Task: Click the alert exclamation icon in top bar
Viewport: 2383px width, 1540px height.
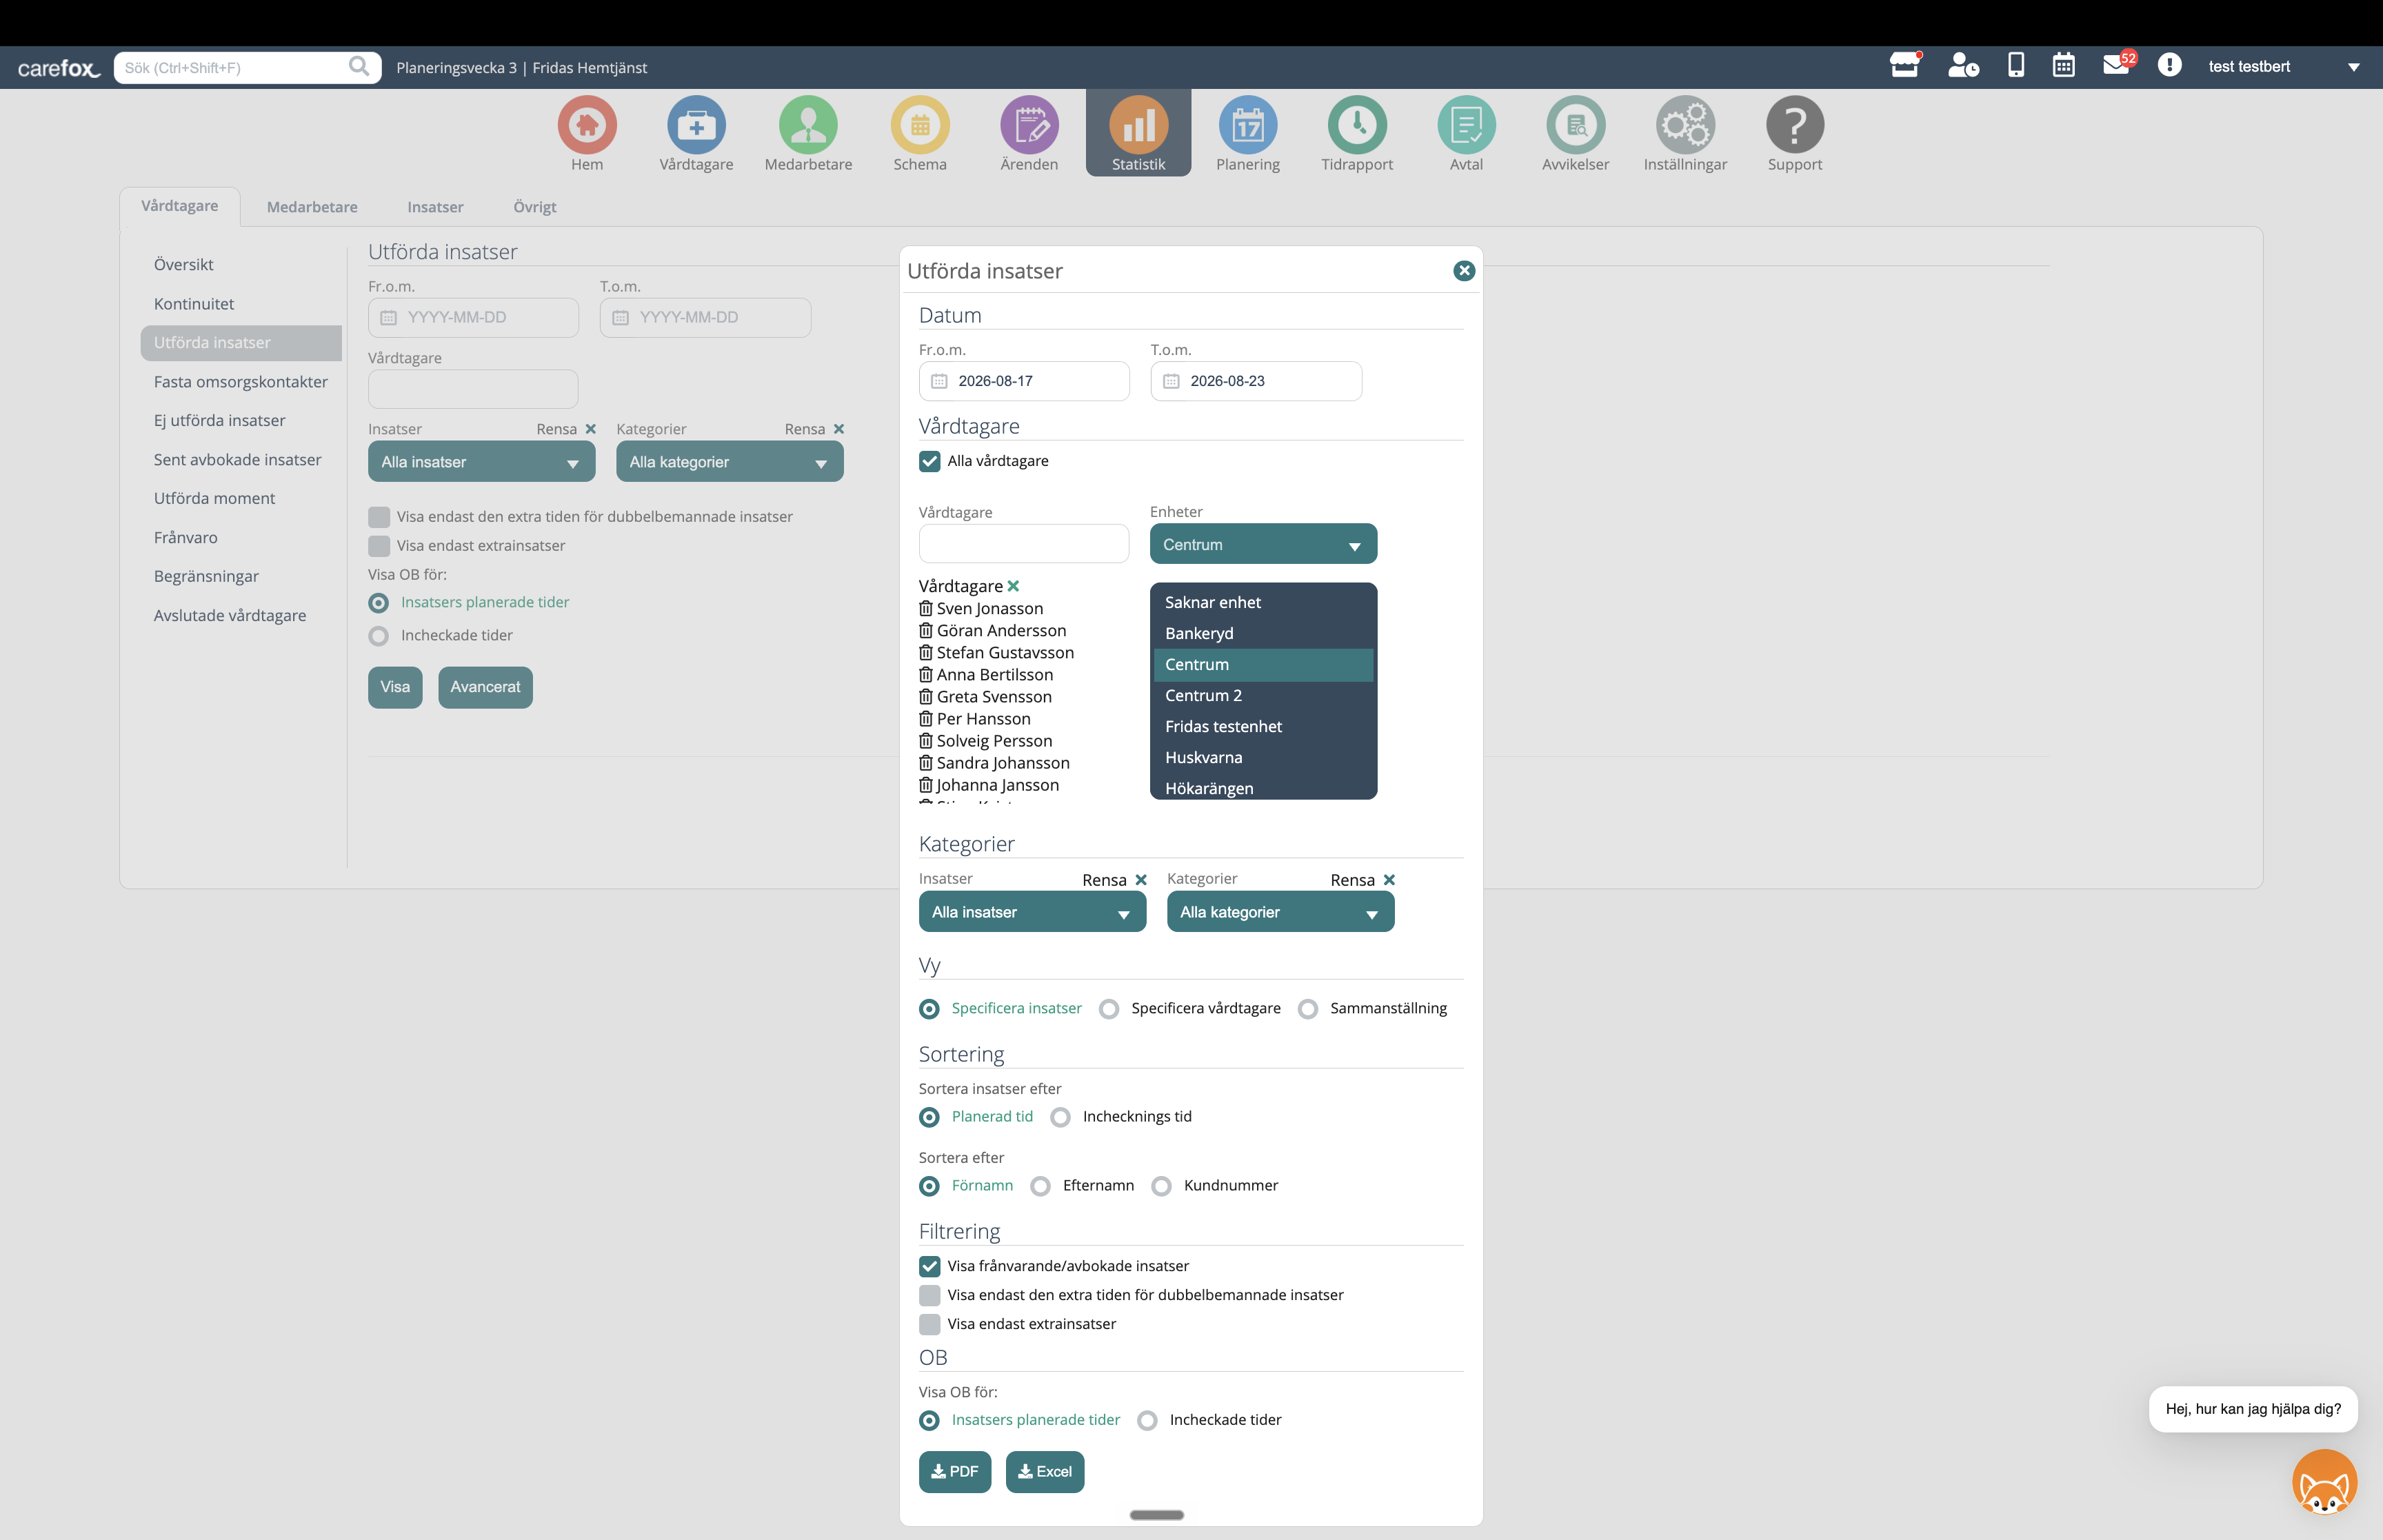Action: pyautogui.click(x=2169, y=65)
